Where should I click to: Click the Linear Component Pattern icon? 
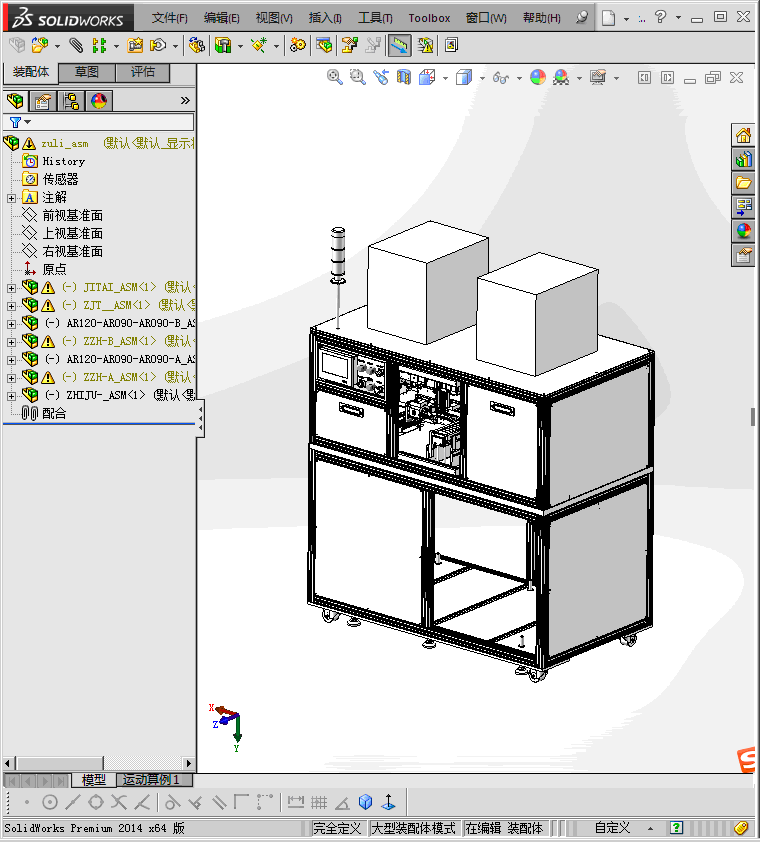click(99, 46)
